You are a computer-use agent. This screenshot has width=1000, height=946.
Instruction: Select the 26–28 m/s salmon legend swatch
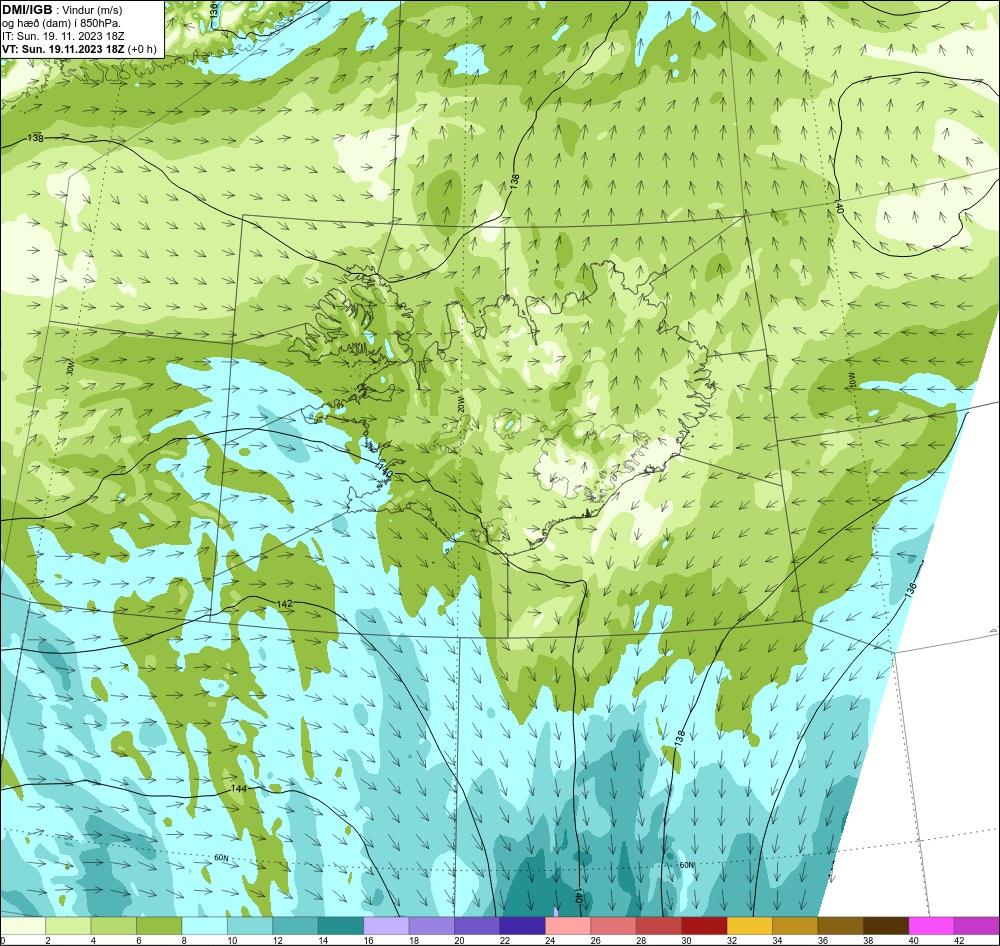pos(614,925)
